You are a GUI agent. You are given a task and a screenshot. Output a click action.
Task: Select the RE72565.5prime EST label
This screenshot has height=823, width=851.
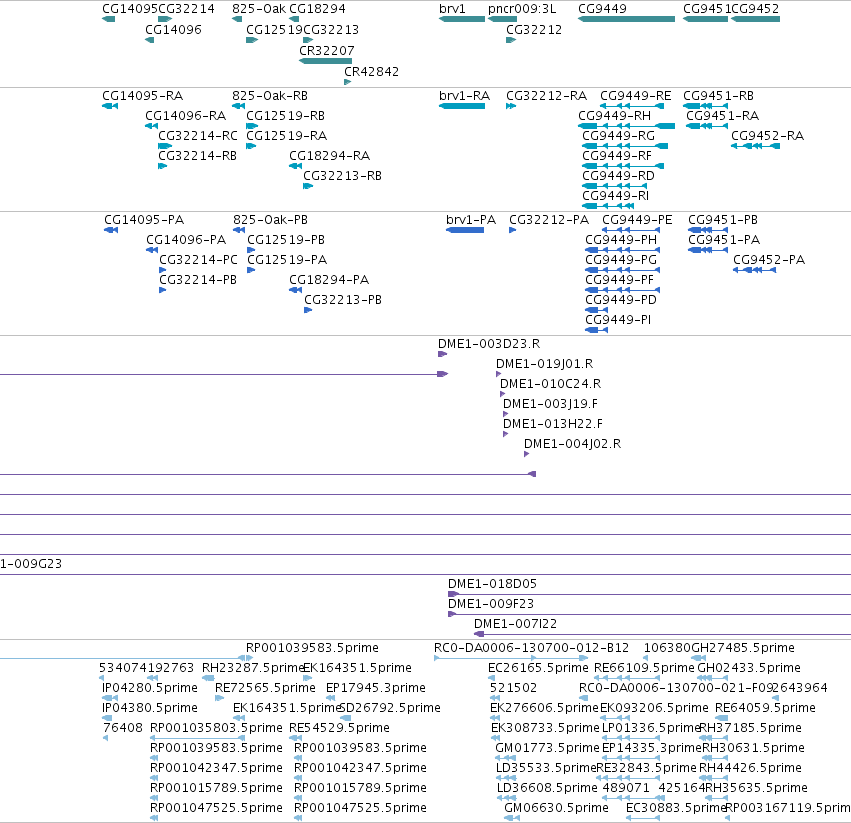pos(265,688)
